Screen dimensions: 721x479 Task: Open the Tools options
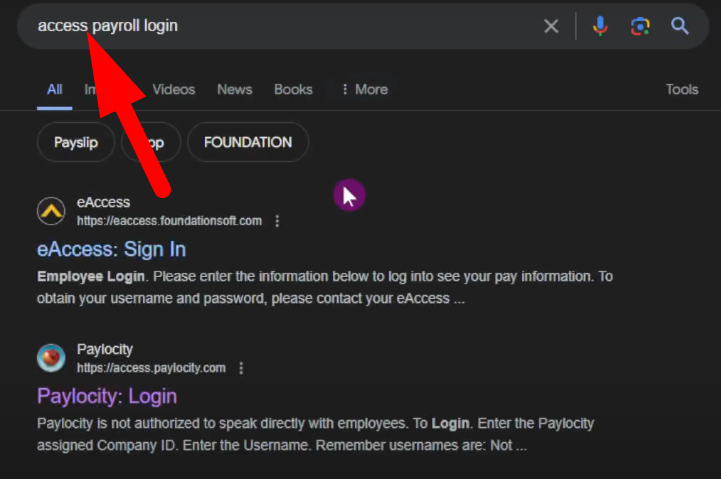pos(682,89)
